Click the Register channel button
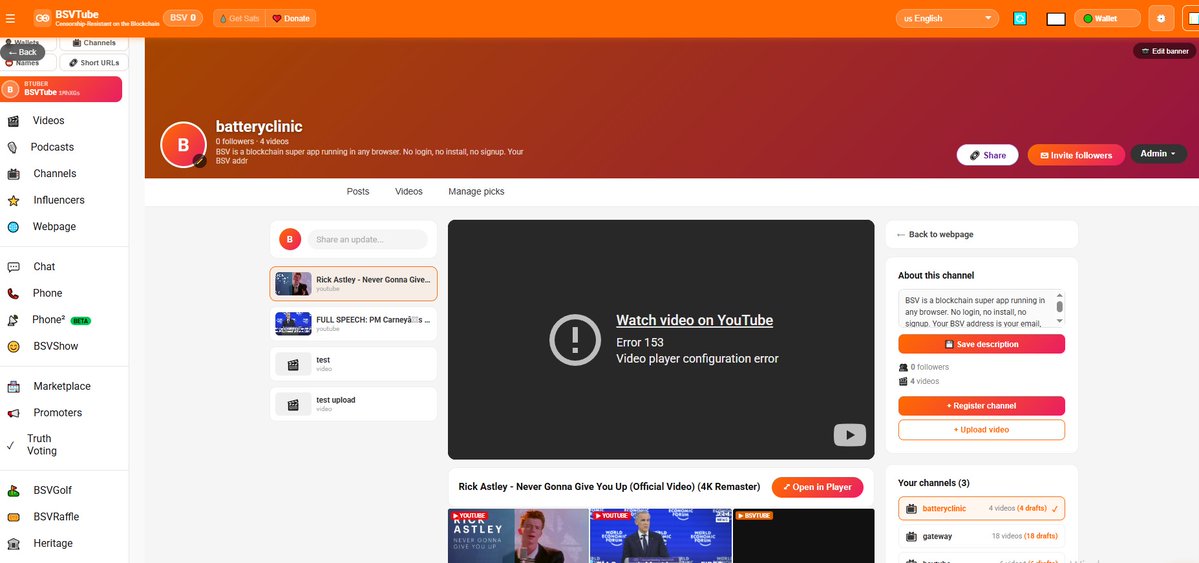This screenshot has height=563, width=1199. pos(981,405)
